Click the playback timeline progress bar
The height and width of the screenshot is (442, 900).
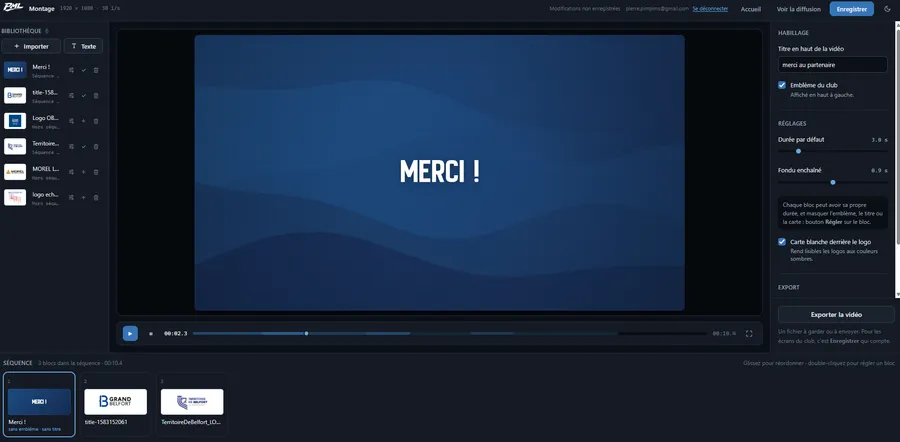point(449,333)
